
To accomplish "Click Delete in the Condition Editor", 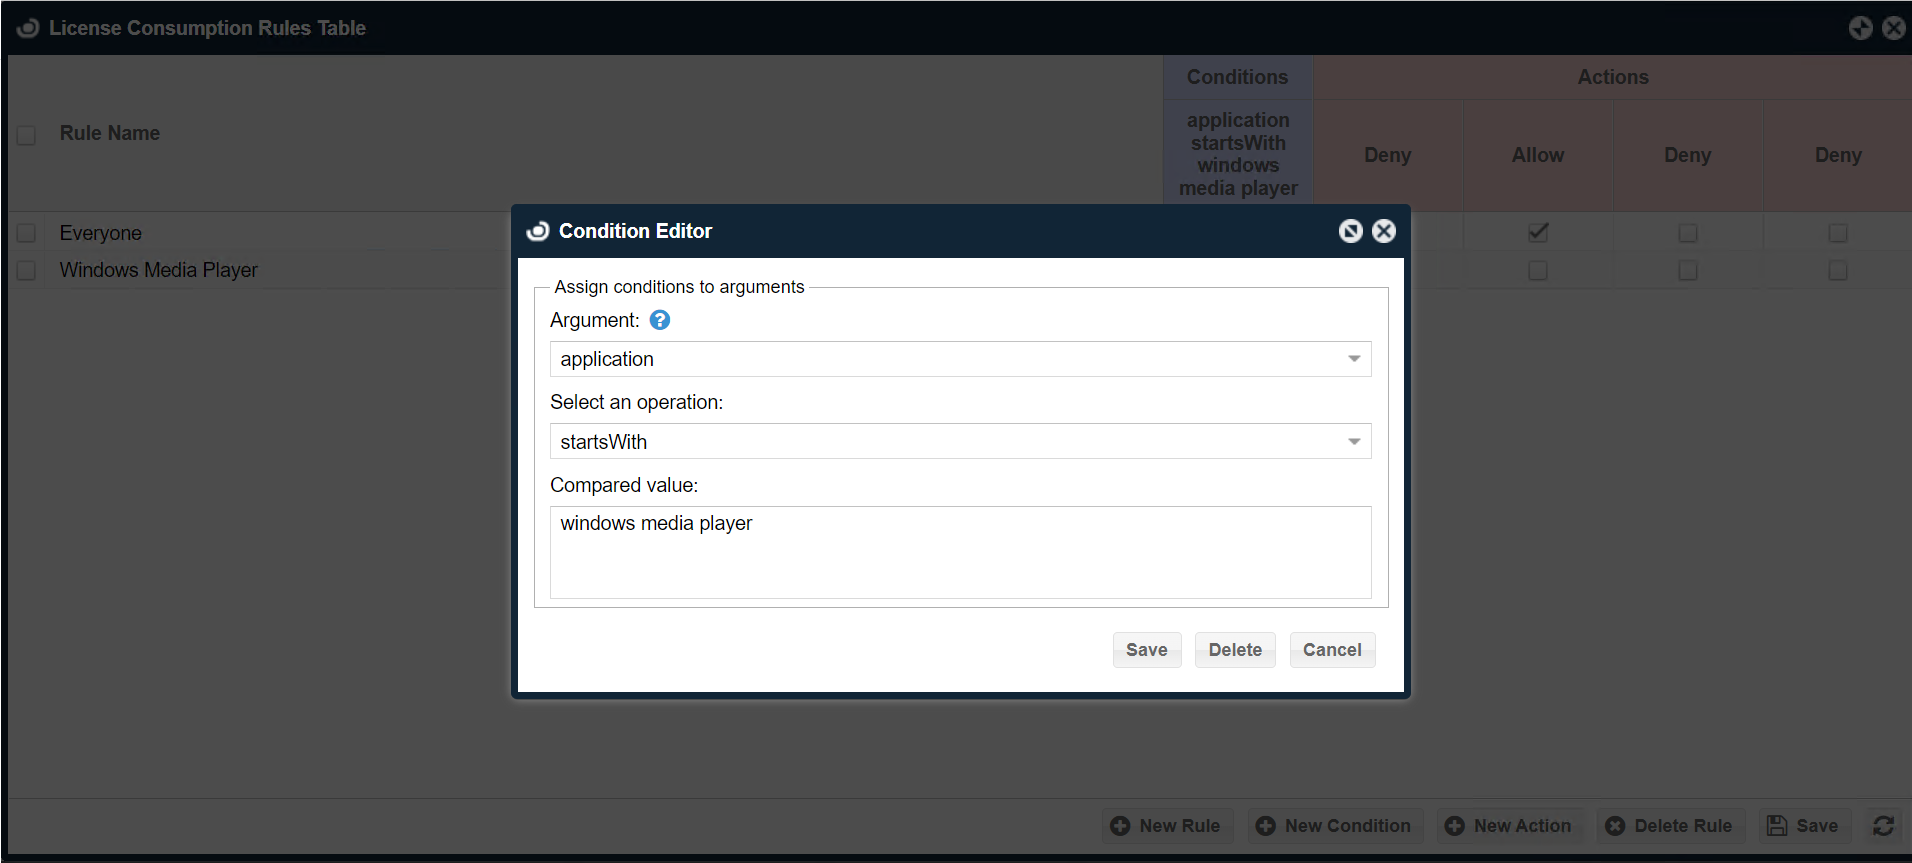I will (1235, 650).
